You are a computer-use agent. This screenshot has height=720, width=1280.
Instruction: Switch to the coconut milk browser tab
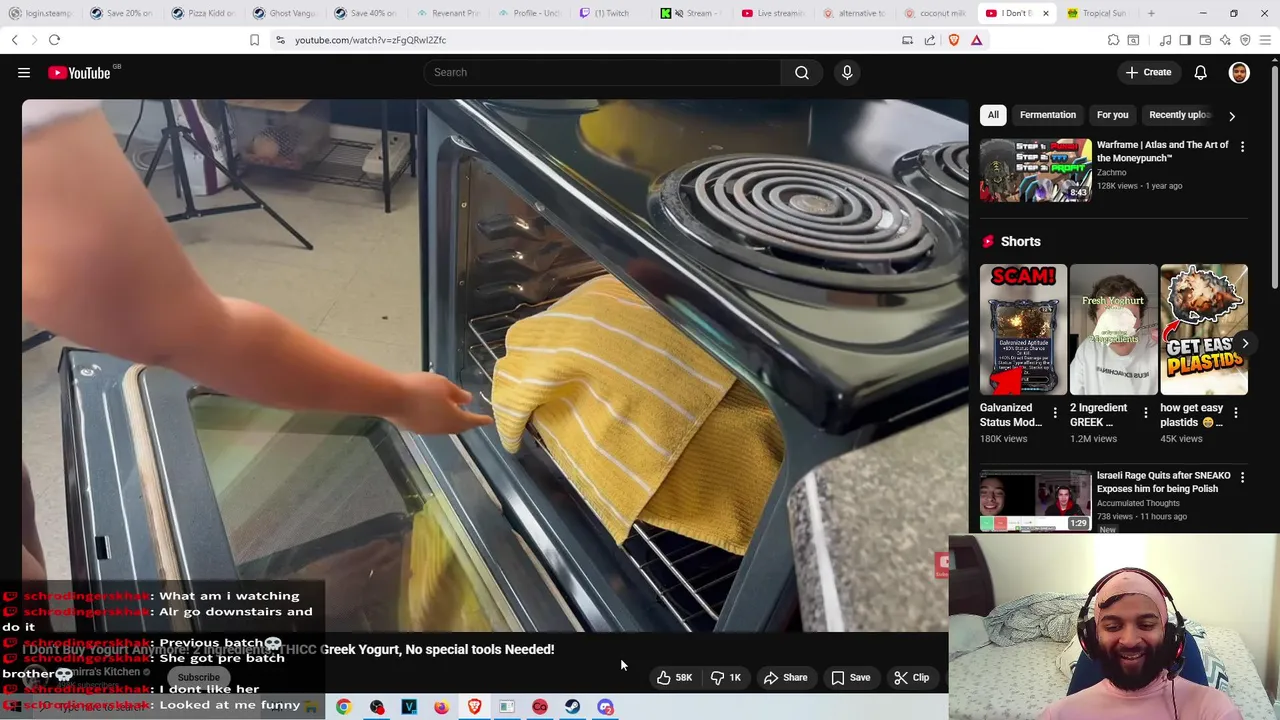[934, 13]
